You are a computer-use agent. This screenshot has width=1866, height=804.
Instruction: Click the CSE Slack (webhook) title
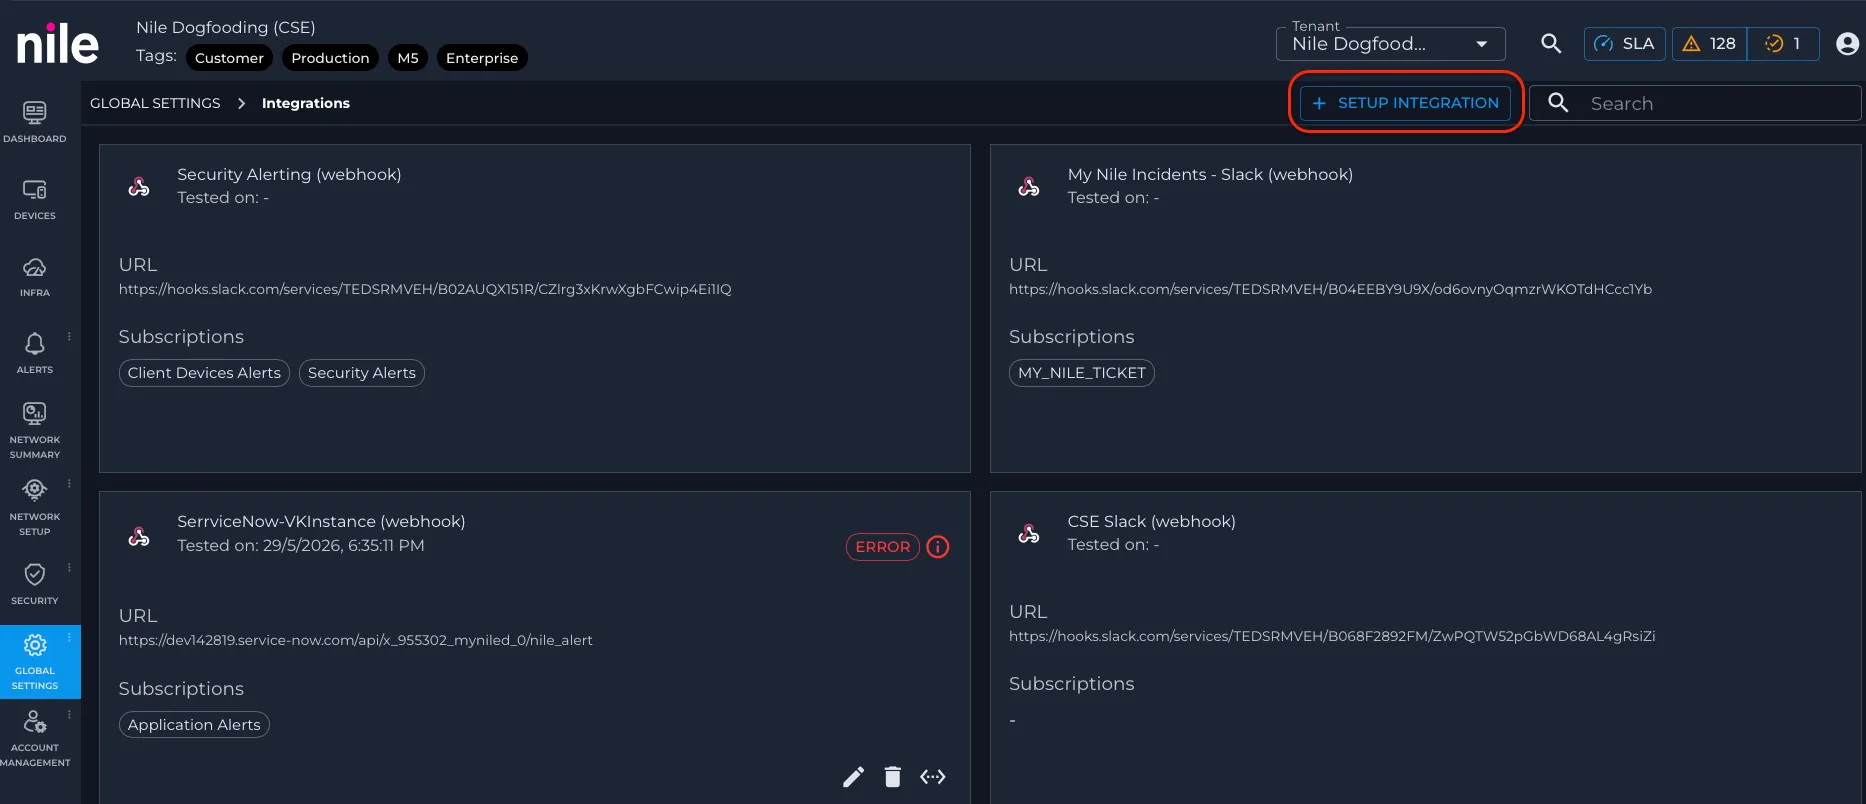[1151, 521]
